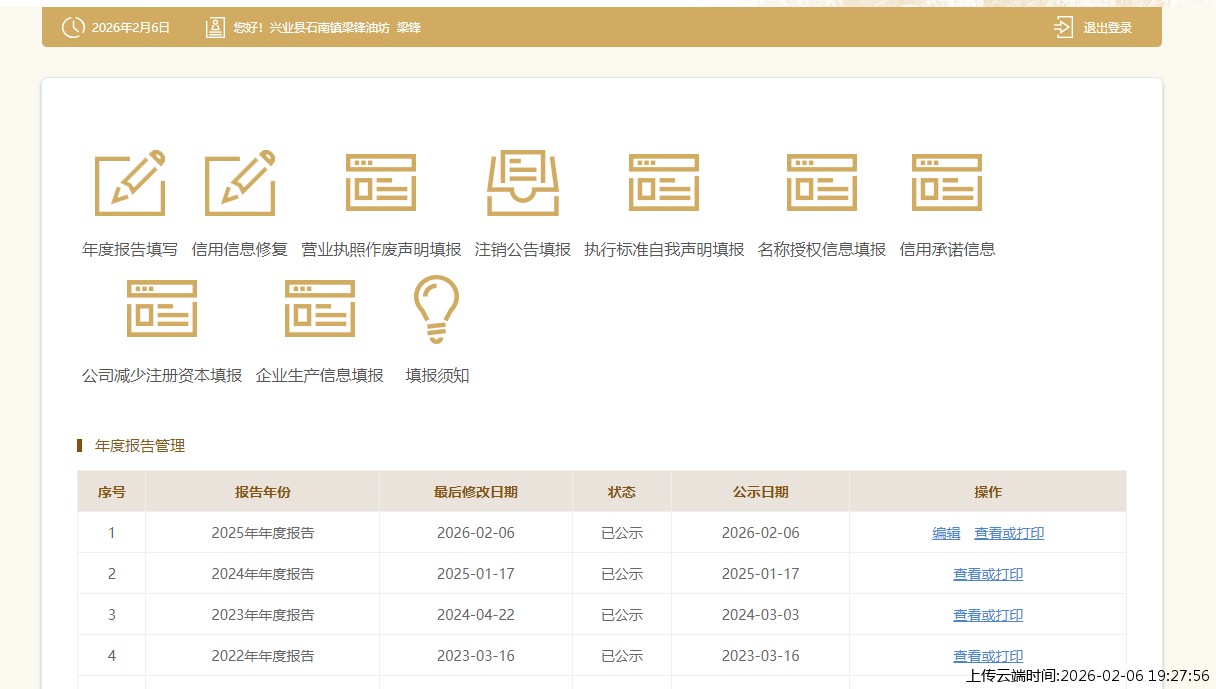Screen dimensions: 1216x689
Task: Open 查看或打印 for the 2025 report
Action: (x=1009, y=534)
